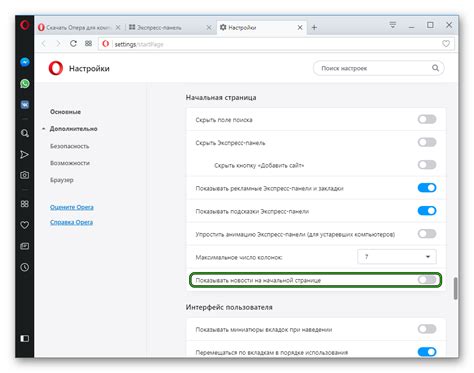Toggle Скрыть кнопку «Добавить сайт» switch

pos(427,165)
